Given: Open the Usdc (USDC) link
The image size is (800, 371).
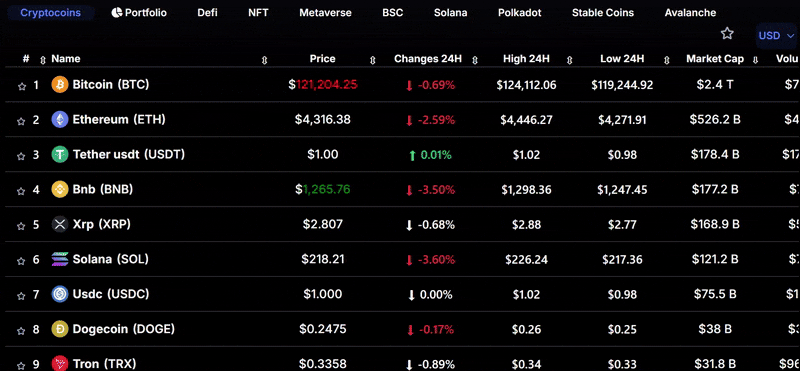Looking at the screenshot, I should (111, 294).
